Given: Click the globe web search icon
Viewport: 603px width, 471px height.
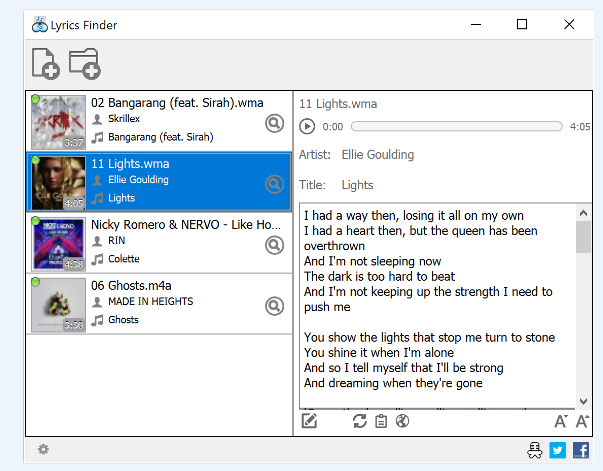Looking at the screenshot, I should pyautogui.click(x=402, y=421).
